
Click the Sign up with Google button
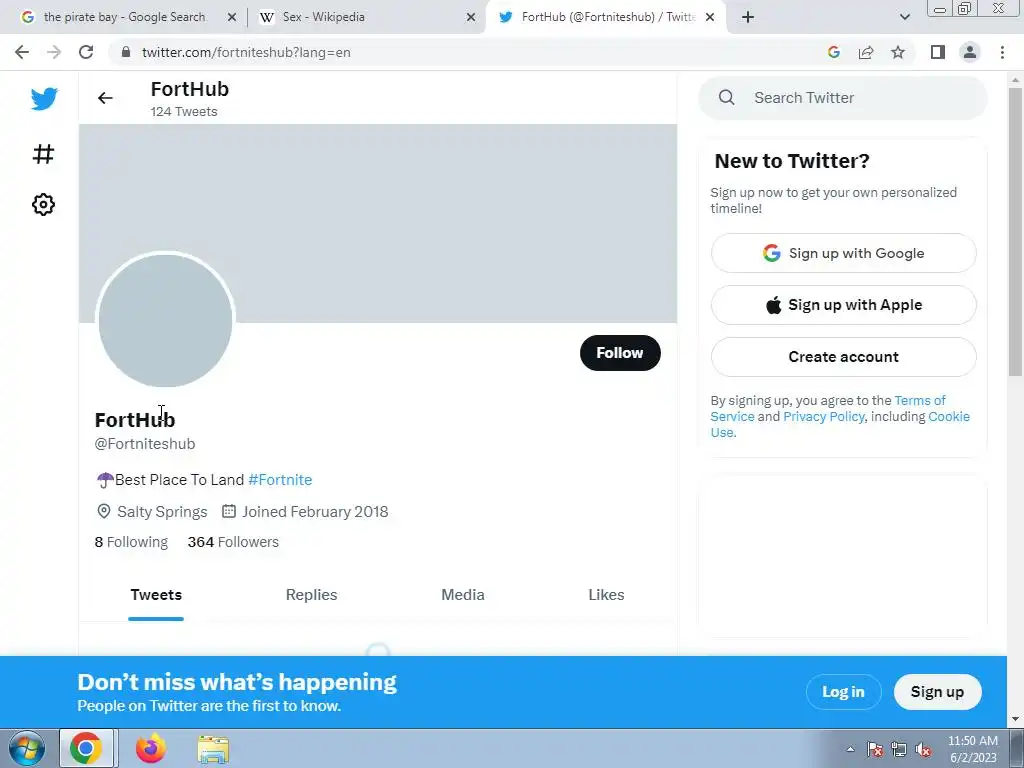[843, 253]
